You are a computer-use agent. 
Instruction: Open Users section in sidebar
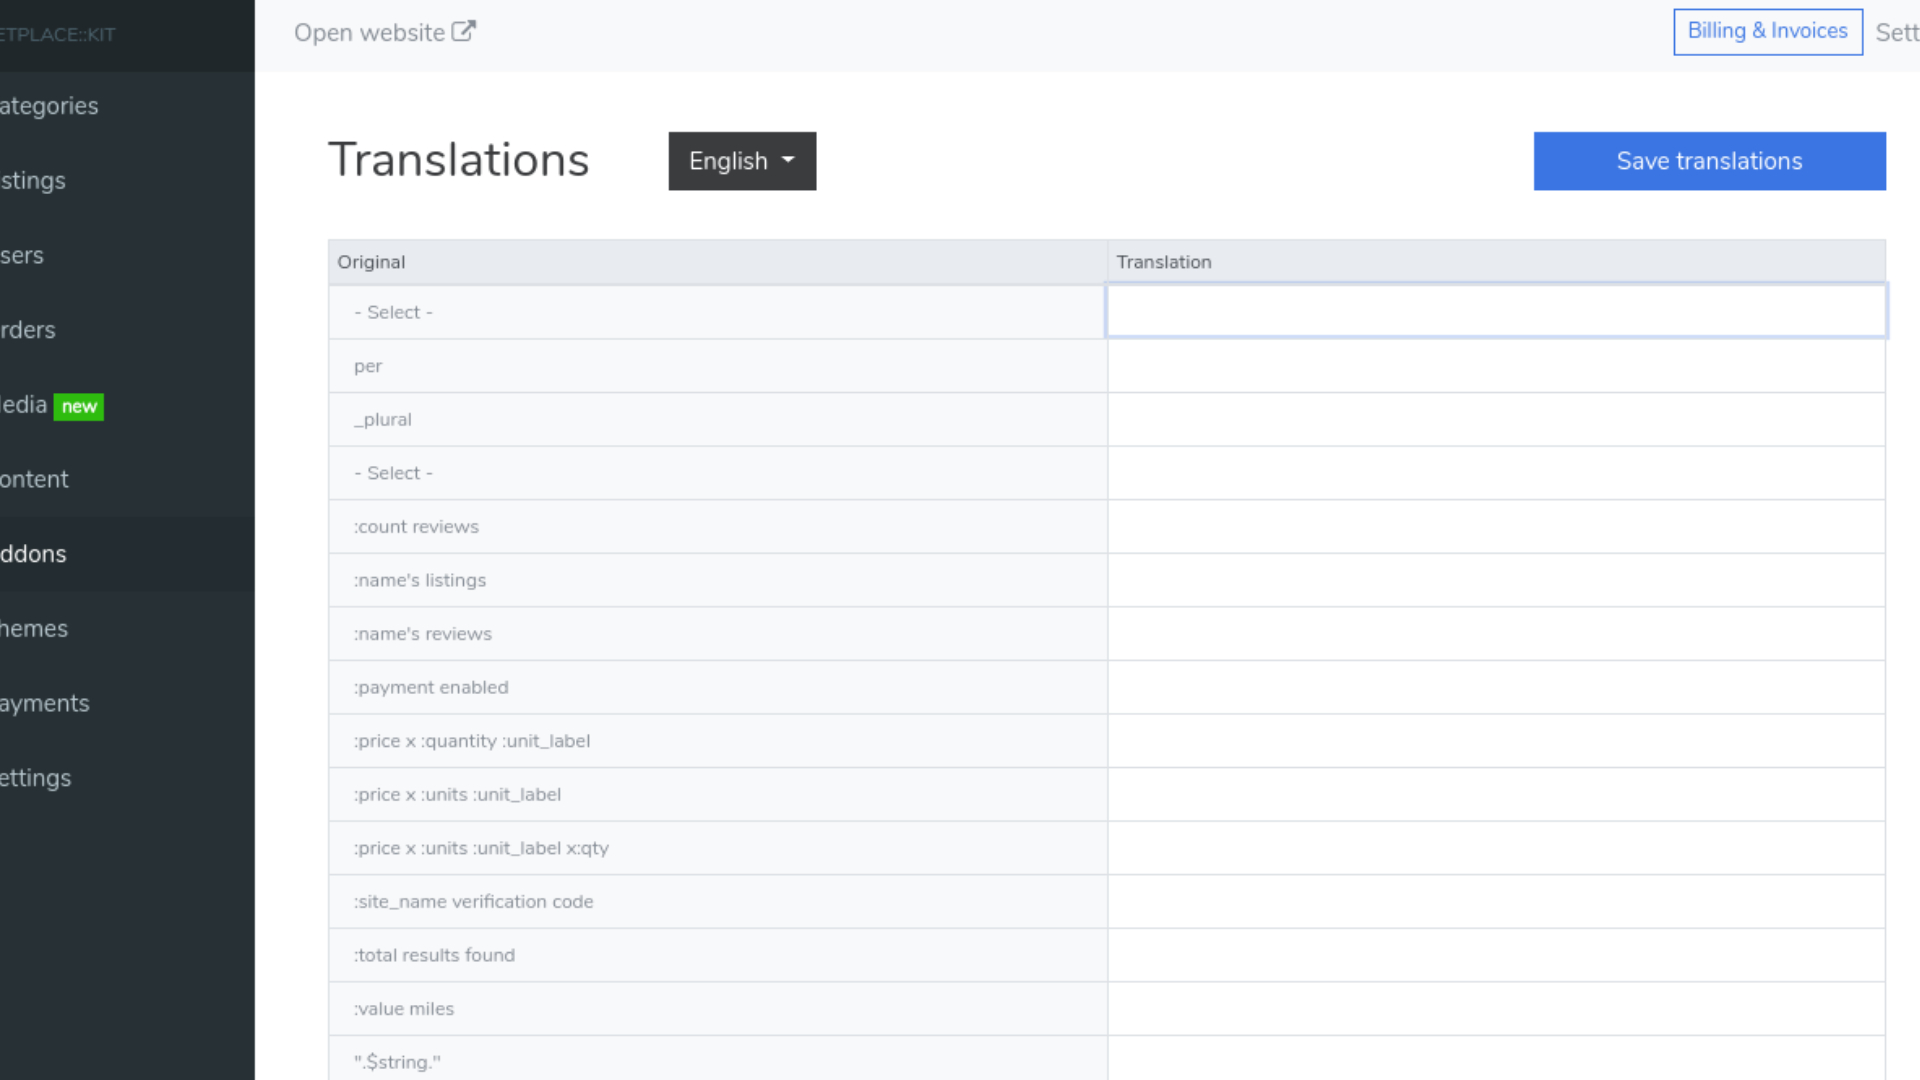coord(23,256)
